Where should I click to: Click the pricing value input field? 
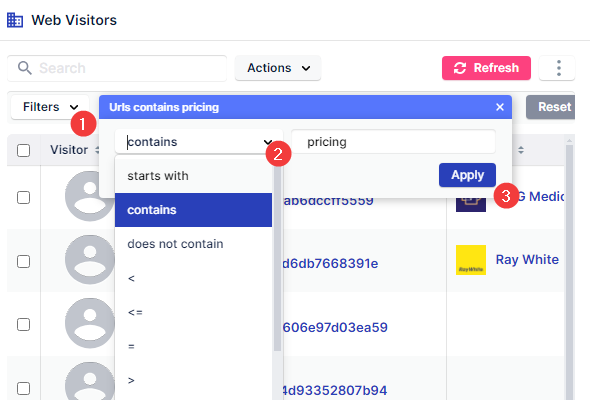(393, 142)
